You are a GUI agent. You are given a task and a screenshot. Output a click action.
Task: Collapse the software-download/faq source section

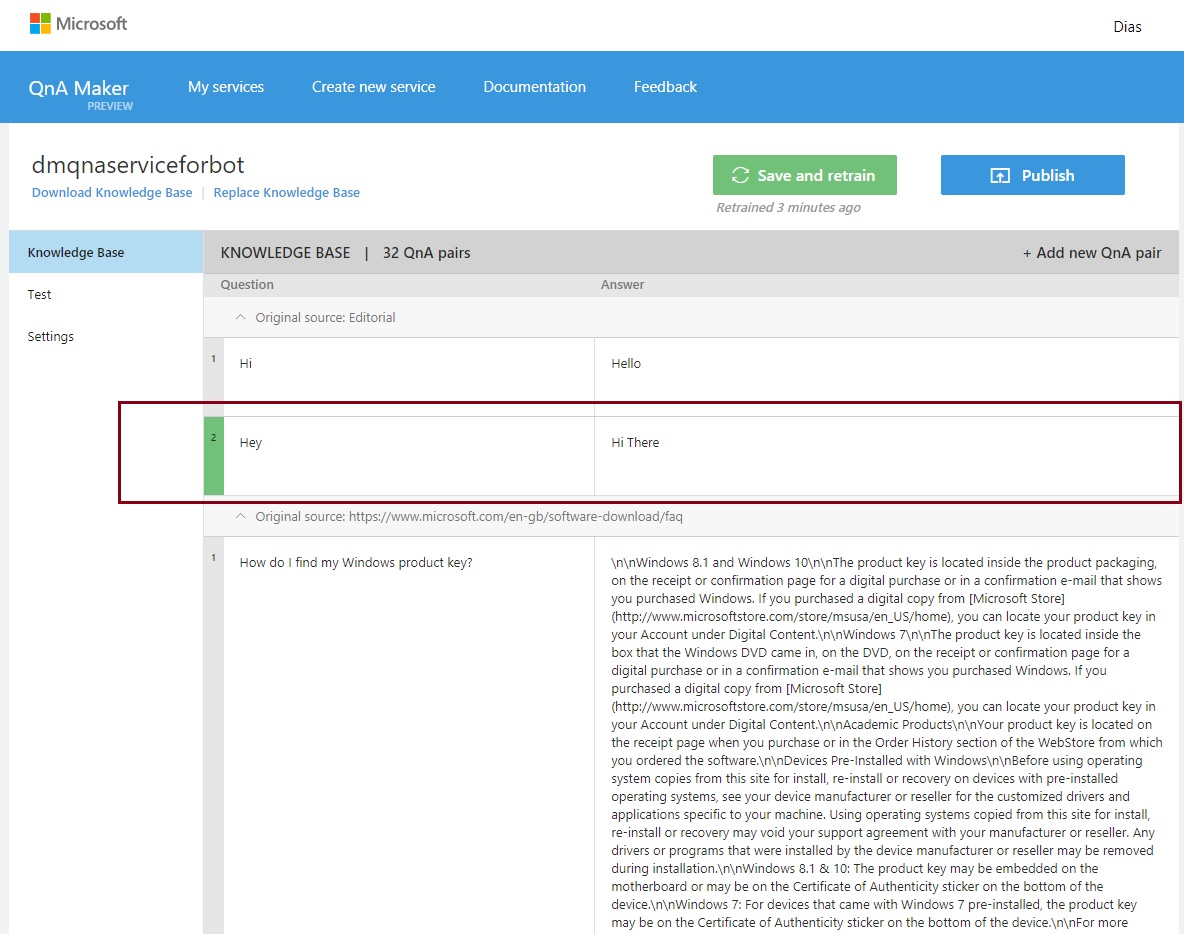[x=240, y=516]
